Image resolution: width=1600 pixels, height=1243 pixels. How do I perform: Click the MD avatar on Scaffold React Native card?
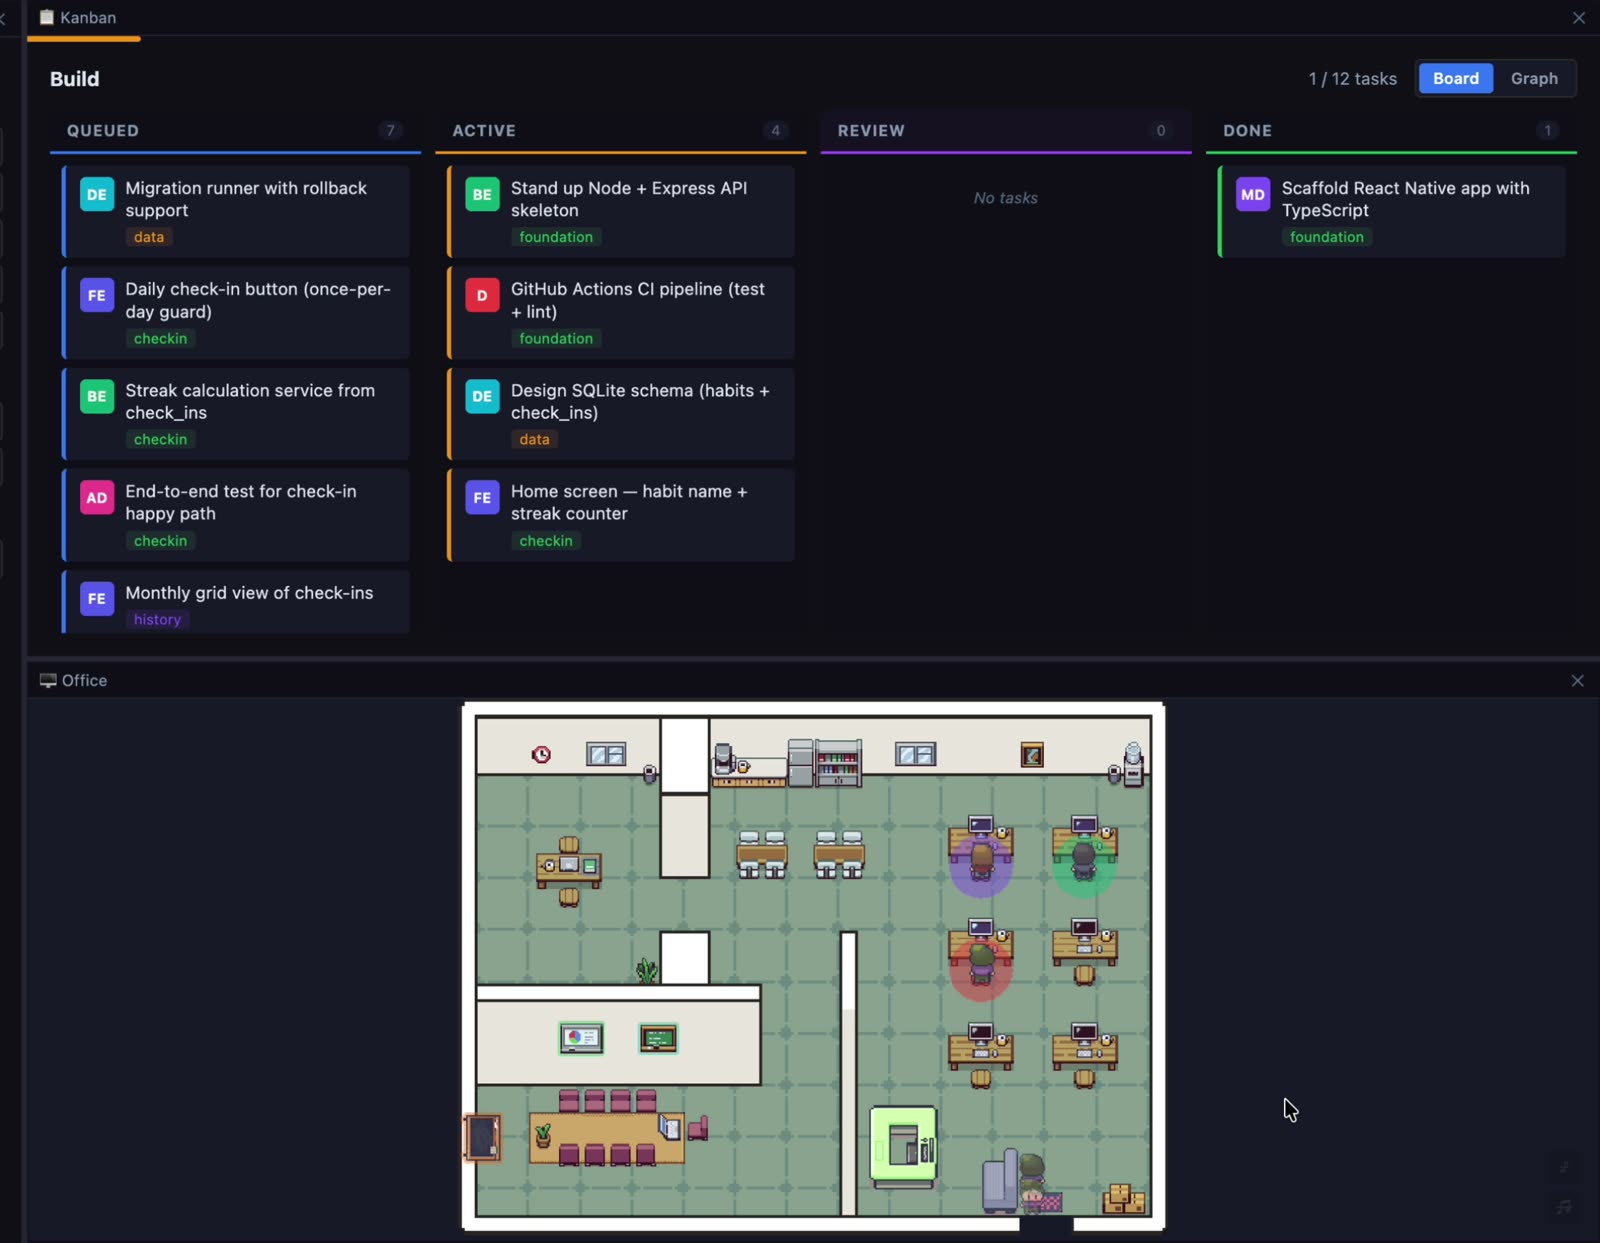point(1253,195)
